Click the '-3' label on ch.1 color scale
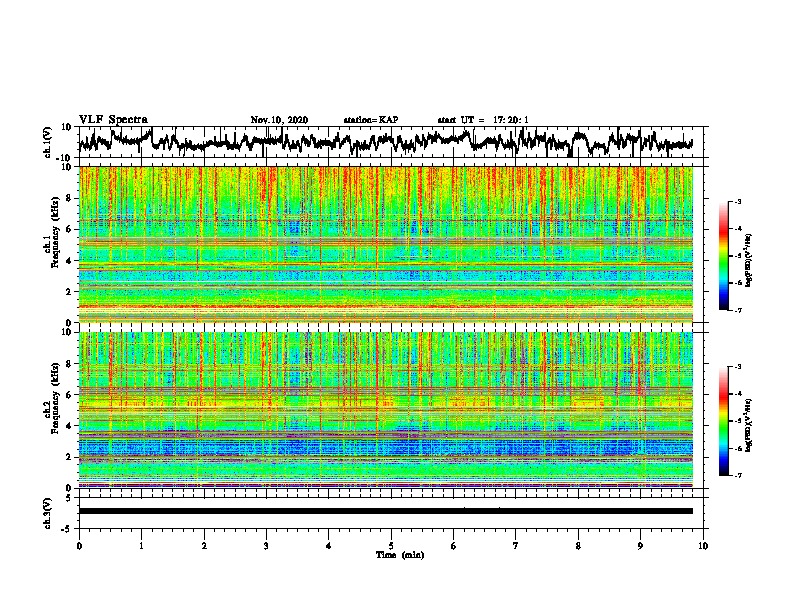The height and width of the screenshot is (612, 792). click(x=737, y=202)
